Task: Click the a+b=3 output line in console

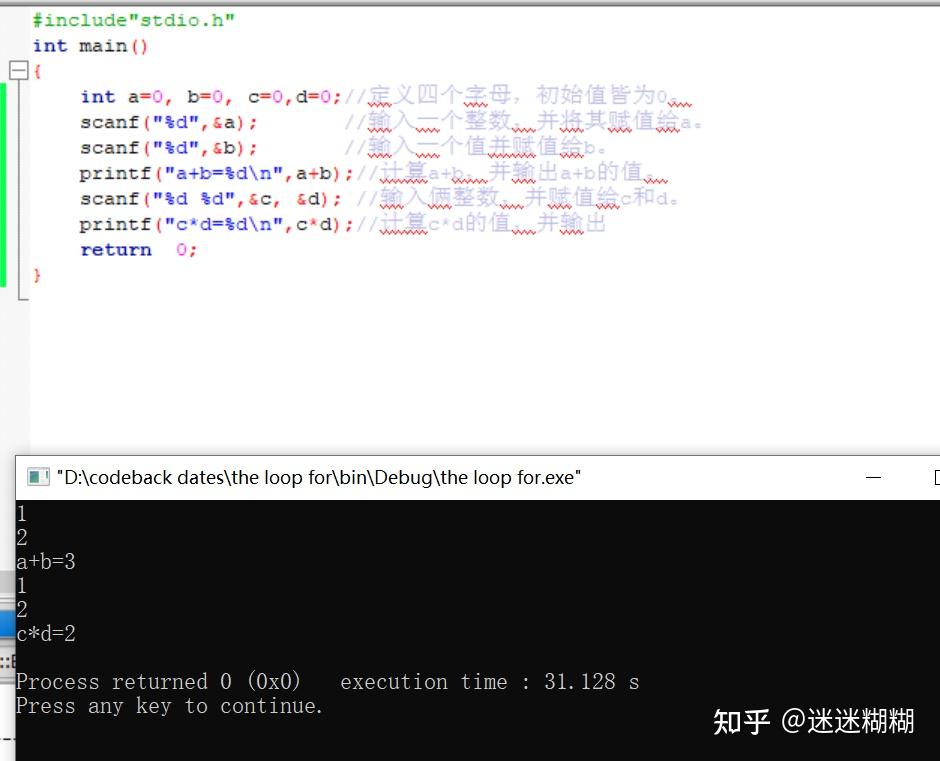Action: [x=45, y=561]
